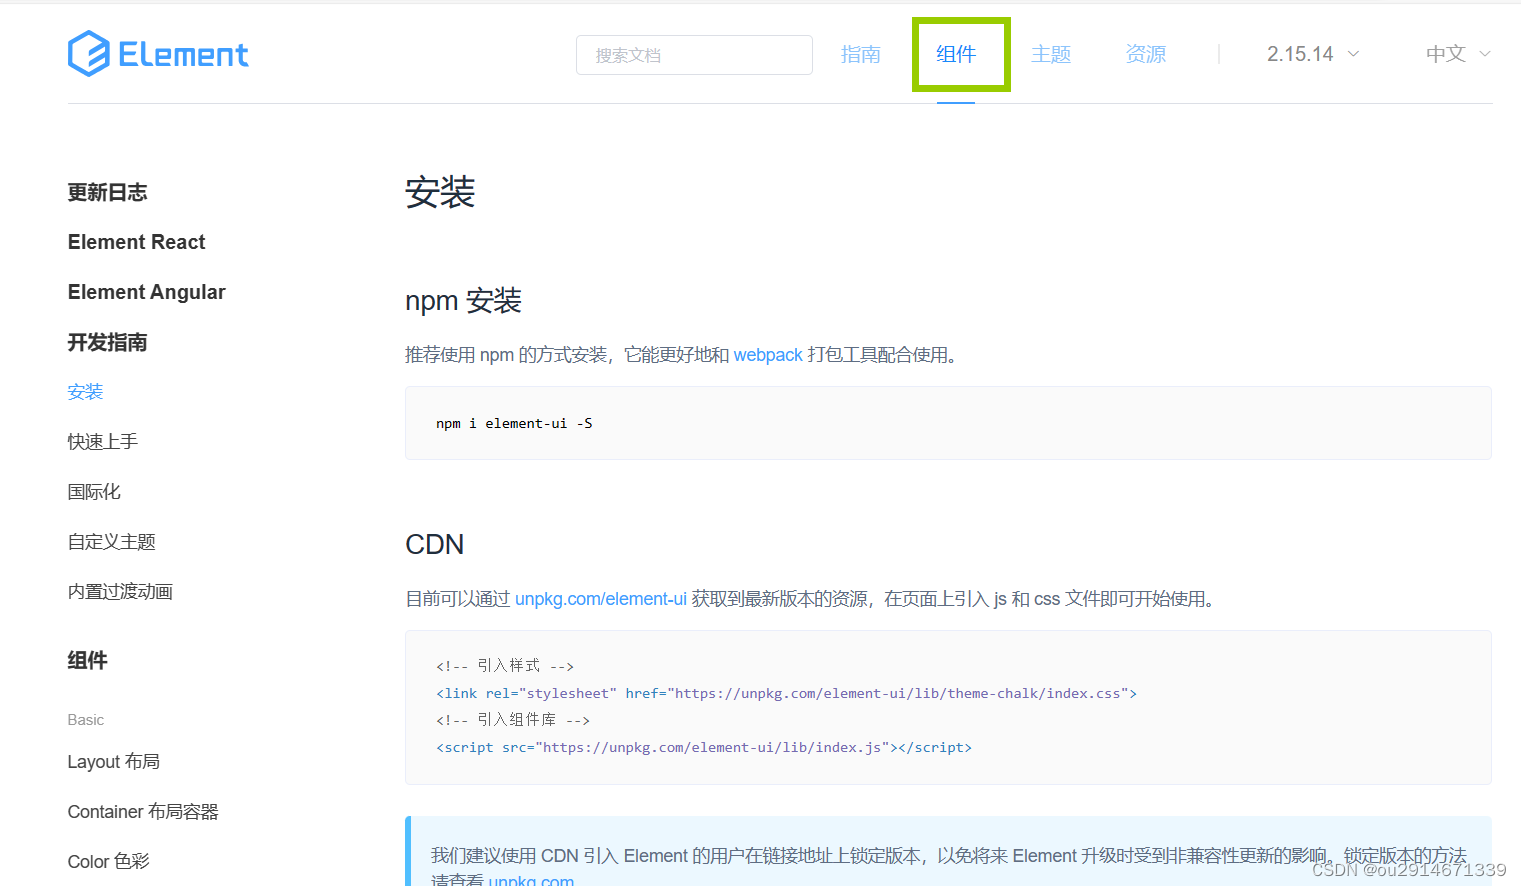Click the stylesheet link tag code line

[786, 693]
